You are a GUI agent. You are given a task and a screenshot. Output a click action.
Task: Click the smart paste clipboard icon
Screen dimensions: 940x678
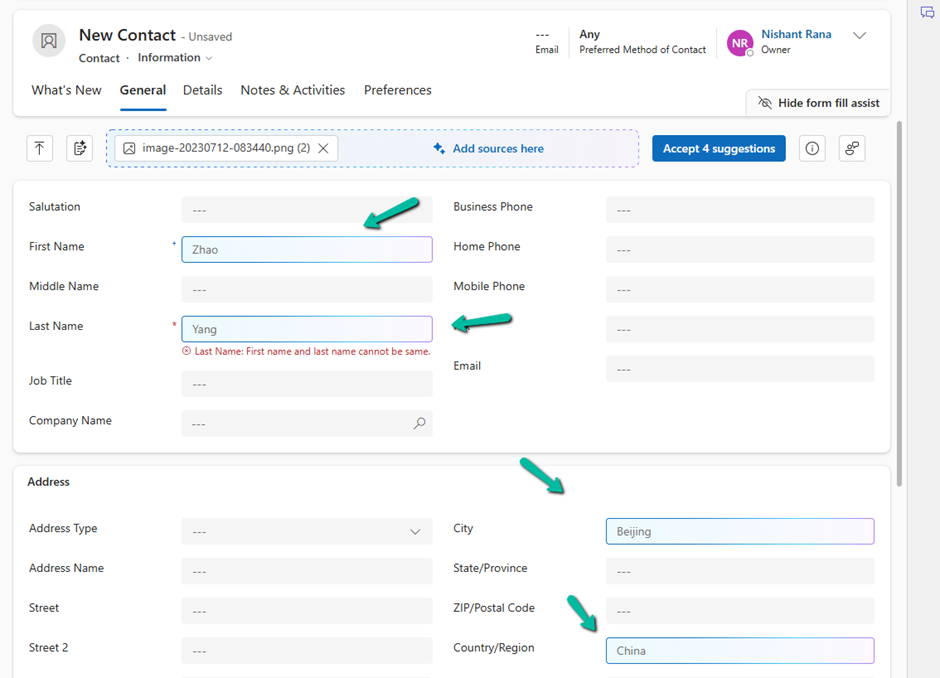pyautogui.click(x=80, y=148)
